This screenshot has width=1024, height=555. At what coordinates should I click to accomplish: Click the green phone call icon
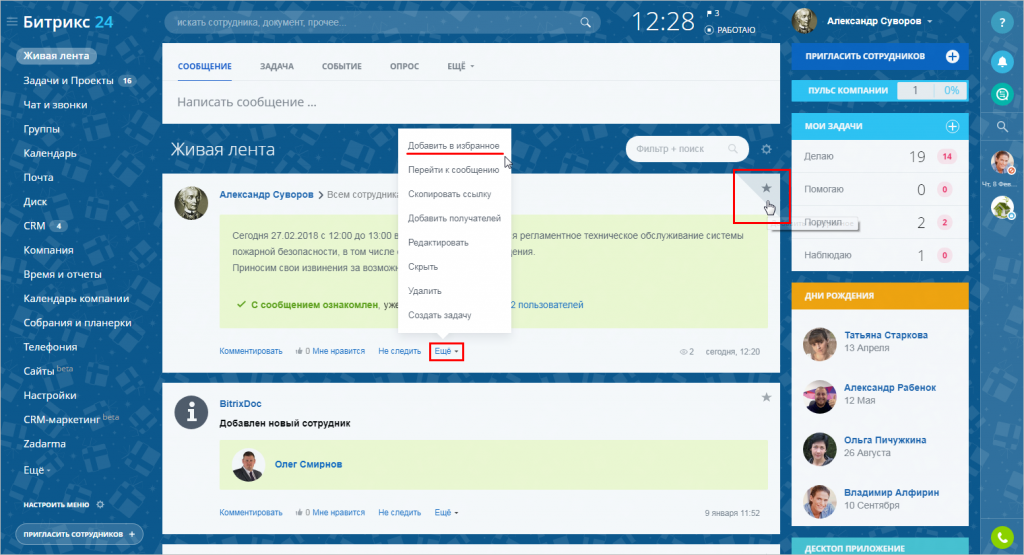pyautogui.click(x=1002, y=537)
